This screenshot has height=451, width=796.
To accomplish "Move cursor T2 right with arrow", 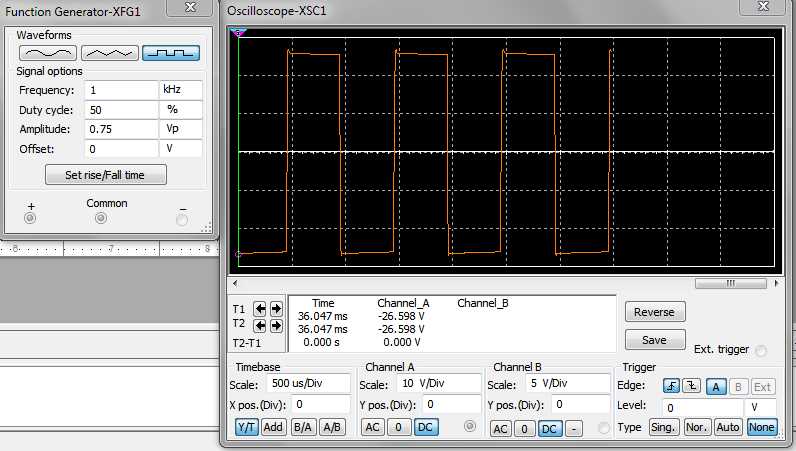I will tap(276, 325).
